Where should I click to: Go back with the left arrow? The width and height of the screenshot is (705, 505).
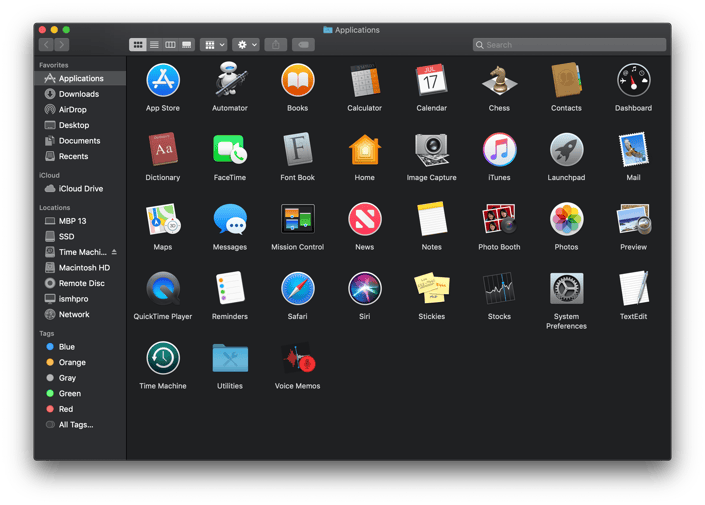[46, 45]
